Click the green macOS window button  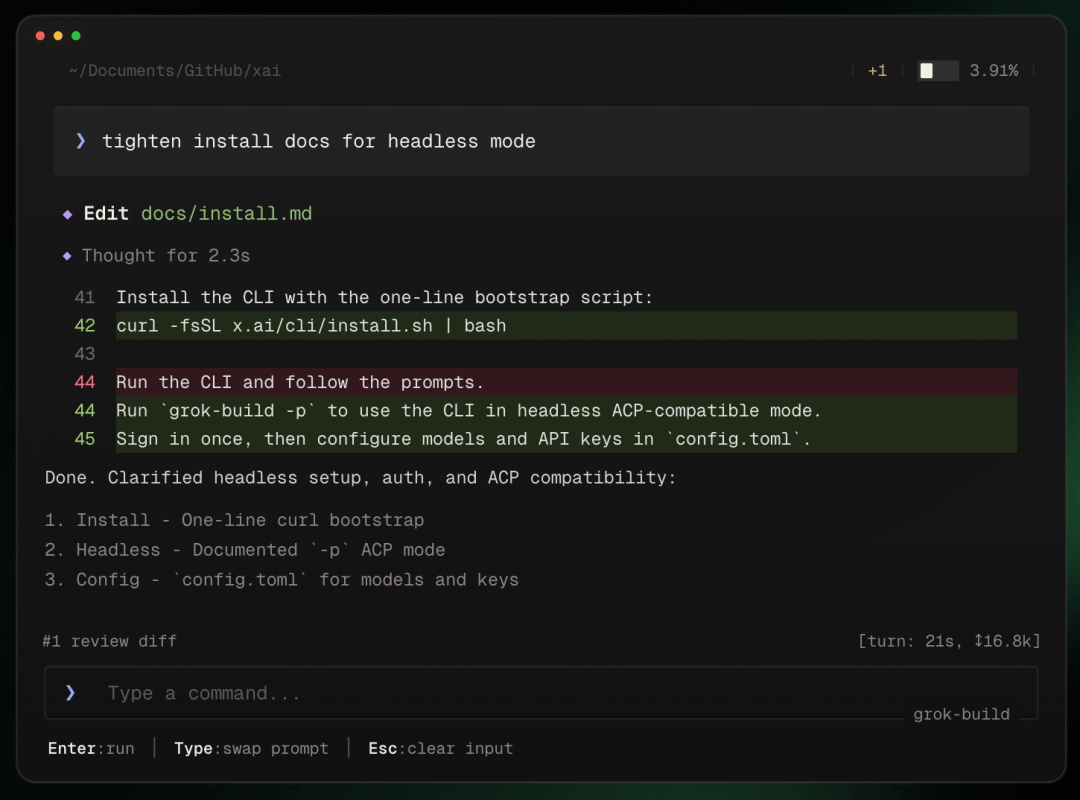click(x=76, y=36)
